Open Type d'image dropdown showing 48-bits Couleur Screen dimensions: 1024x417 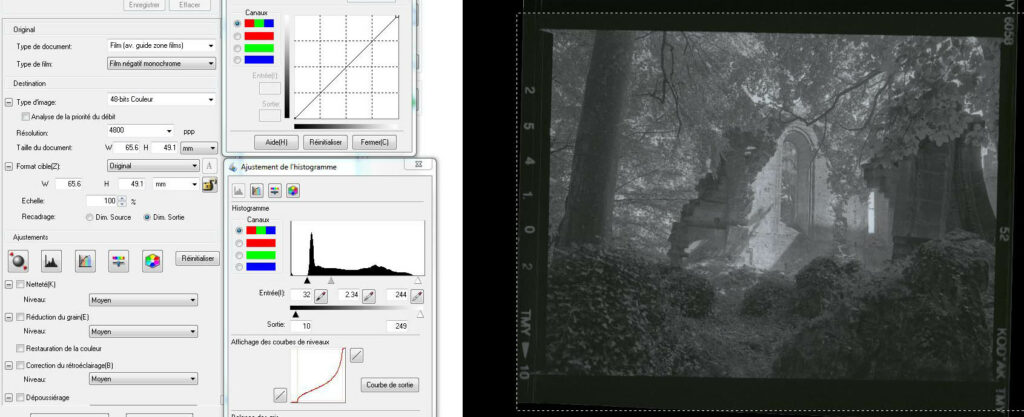point(161,100)
